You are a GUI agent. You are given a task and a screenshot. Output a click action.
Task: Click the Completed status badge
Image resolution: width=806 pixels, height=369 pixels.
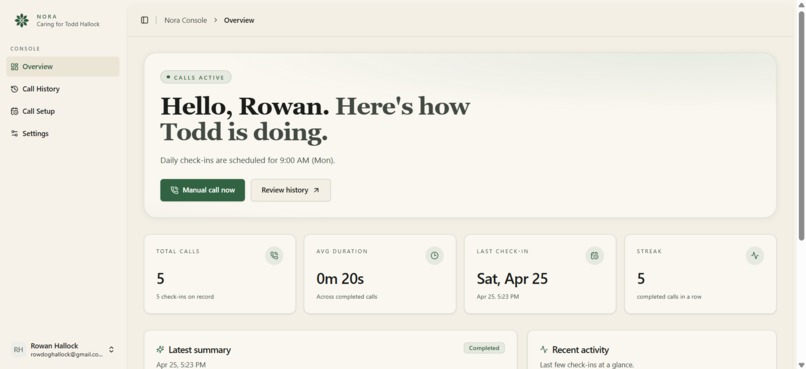(x=484, y=348)
